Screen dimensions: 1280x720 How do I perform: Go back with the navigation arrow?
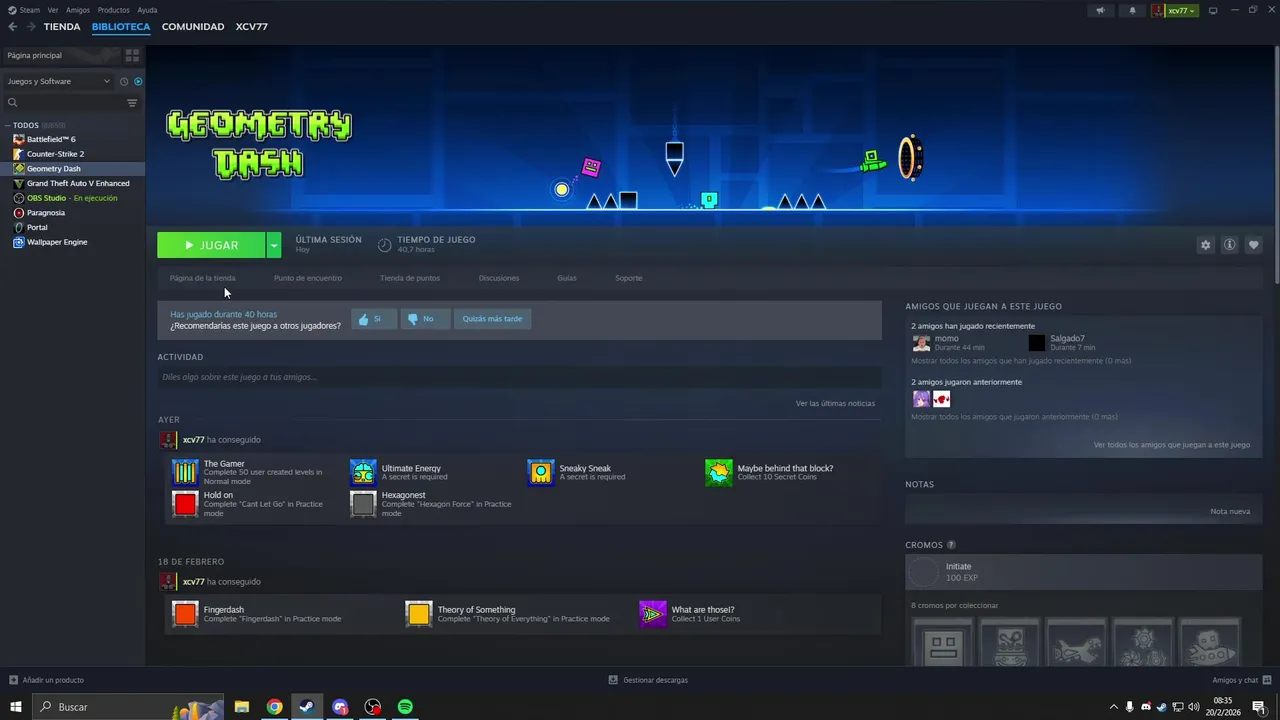pyautogui.click(x=13, y=27)
